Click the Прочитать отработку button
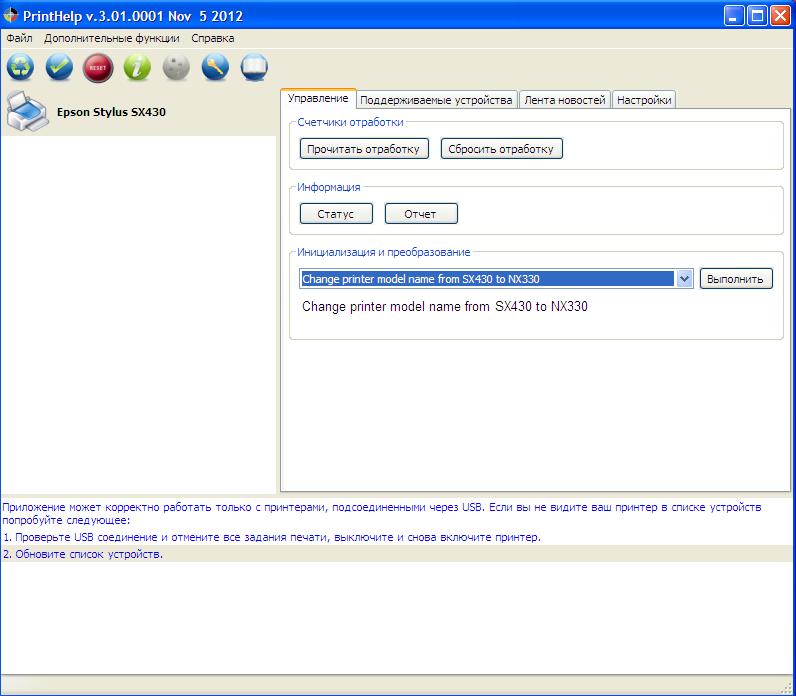Viewport: 796px width, 696px height. coord(363,149)
